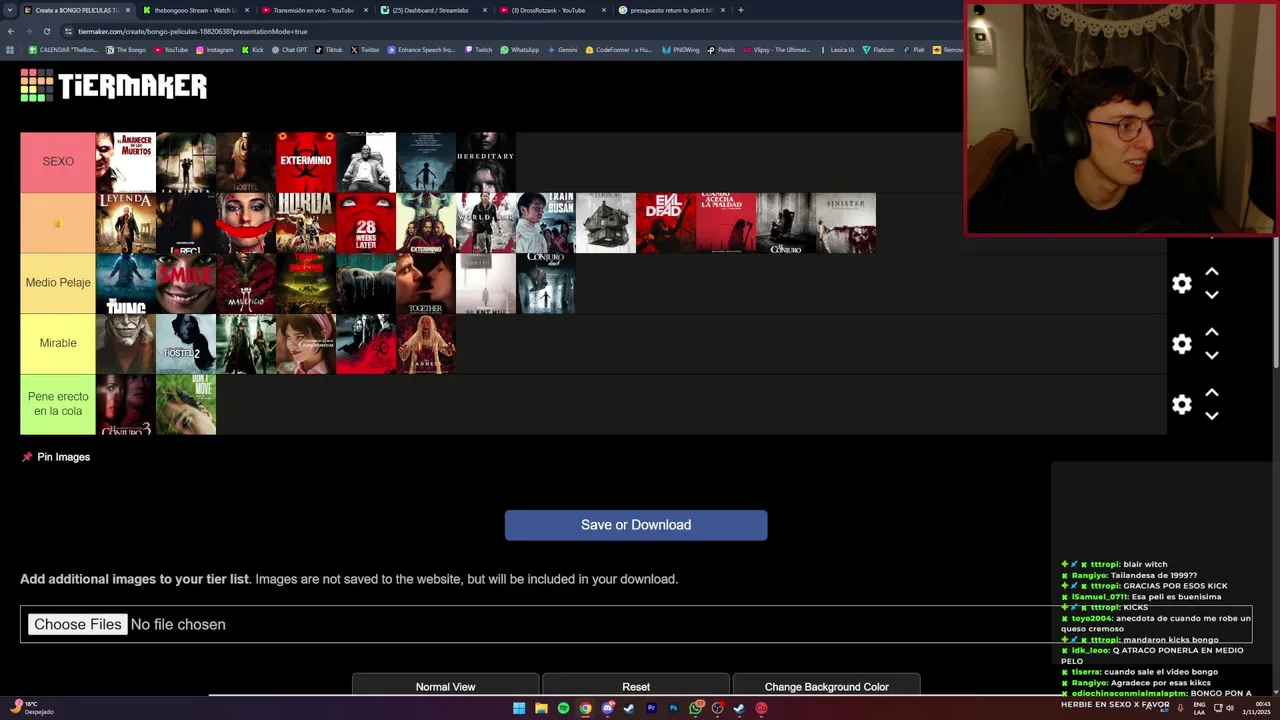Move Pene erecto tier up with arrow
The width and height of the screenshot is (1280, 720).
click(1212, 393)
